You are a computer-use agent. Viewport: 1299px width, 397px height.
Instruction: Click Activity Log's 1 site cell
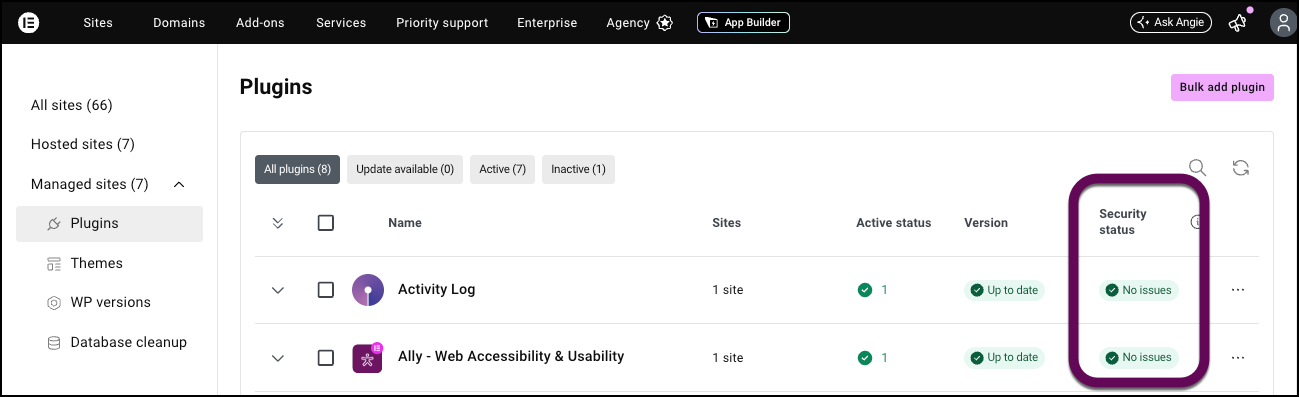[x=728, y=290]
